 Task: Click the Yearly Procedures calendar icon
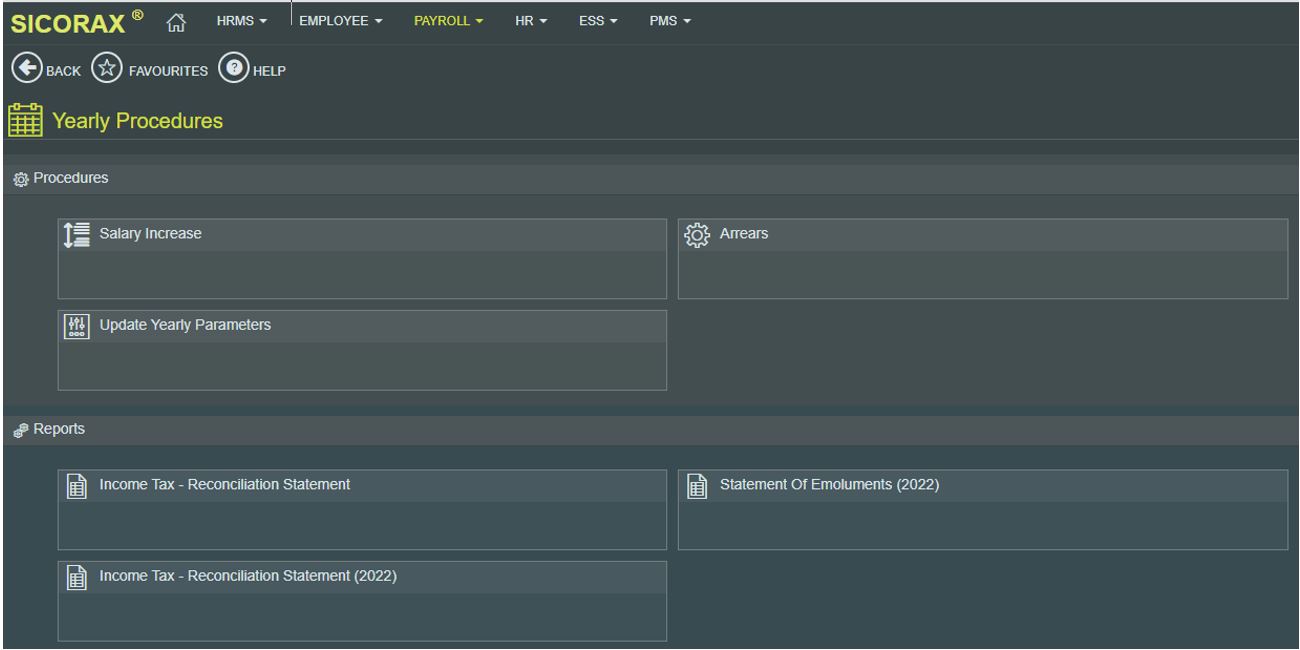point(25,120)
